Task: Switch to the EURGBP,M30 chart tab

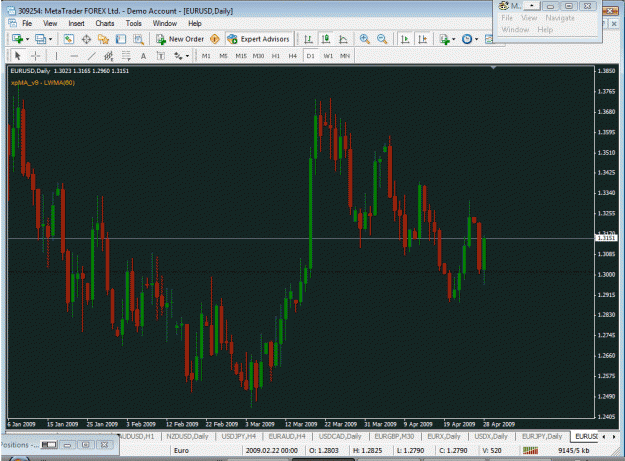Action: click(394, 436)
